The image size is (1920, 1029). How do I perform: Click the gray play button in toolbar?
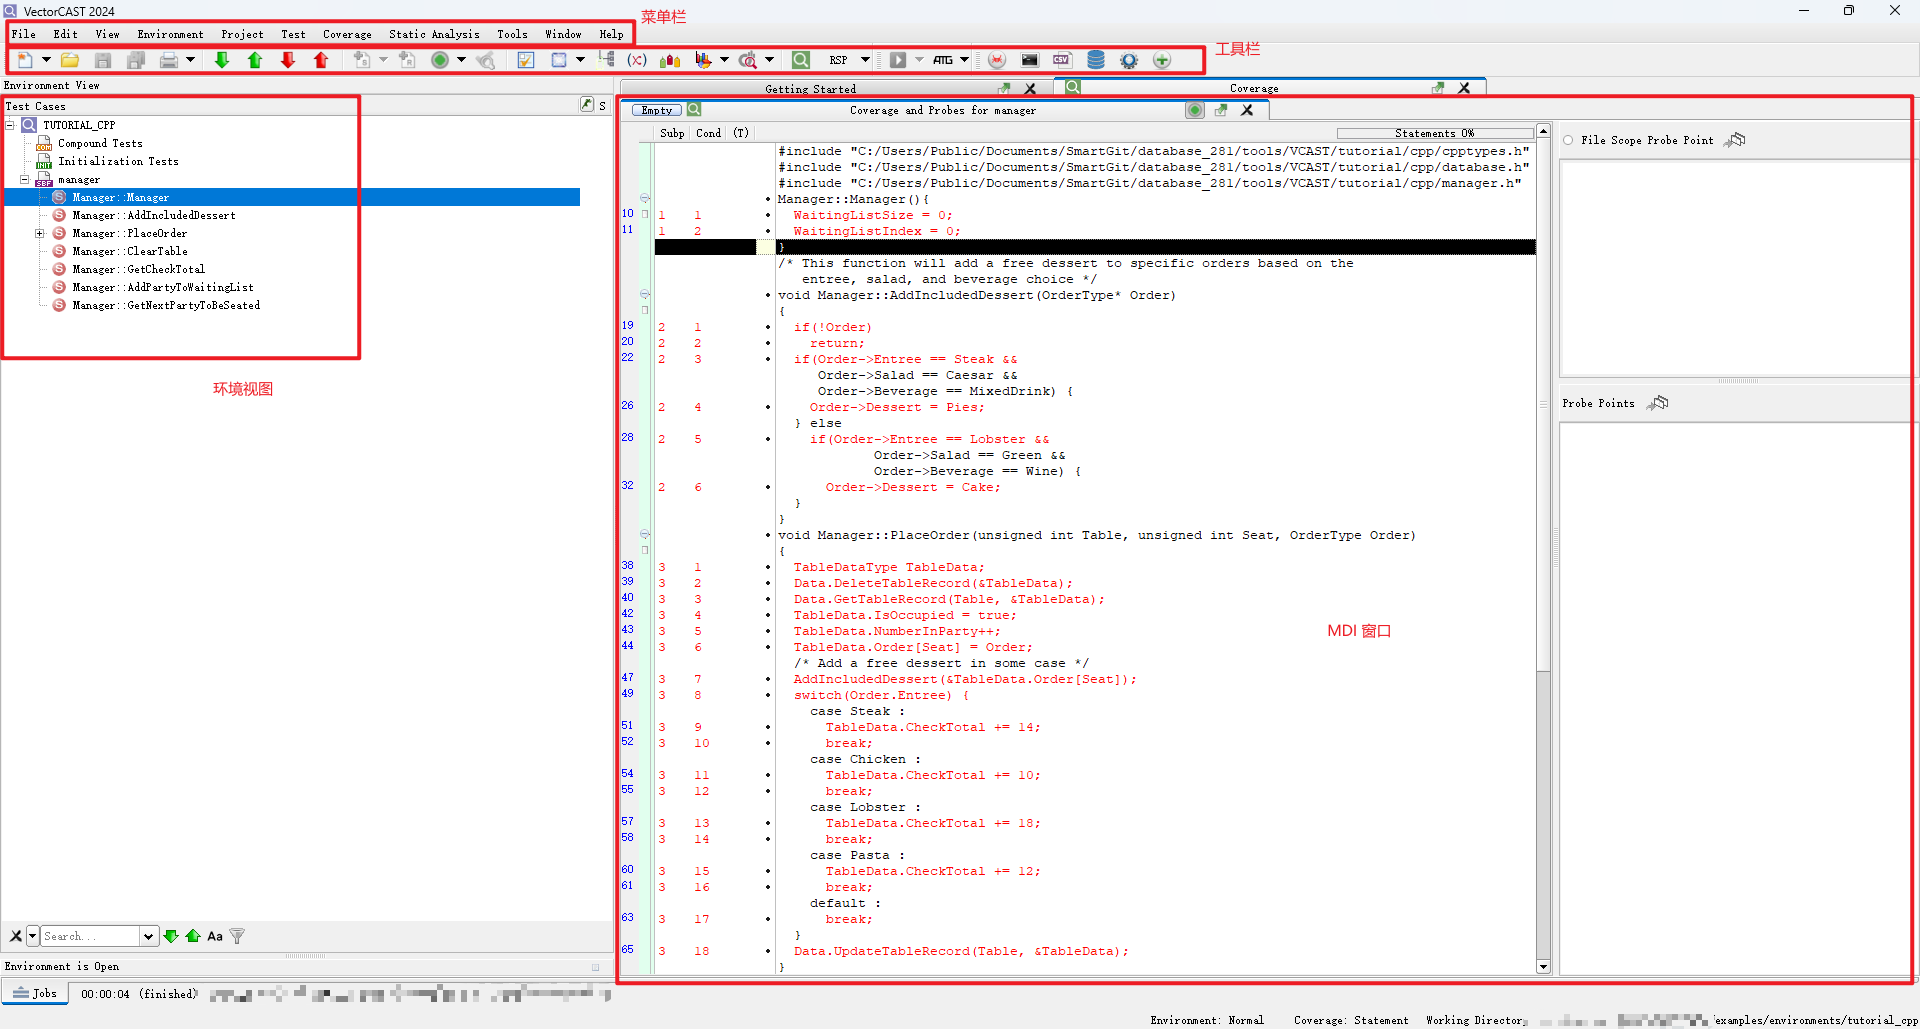pyautogui.click(x=898, y=60)
